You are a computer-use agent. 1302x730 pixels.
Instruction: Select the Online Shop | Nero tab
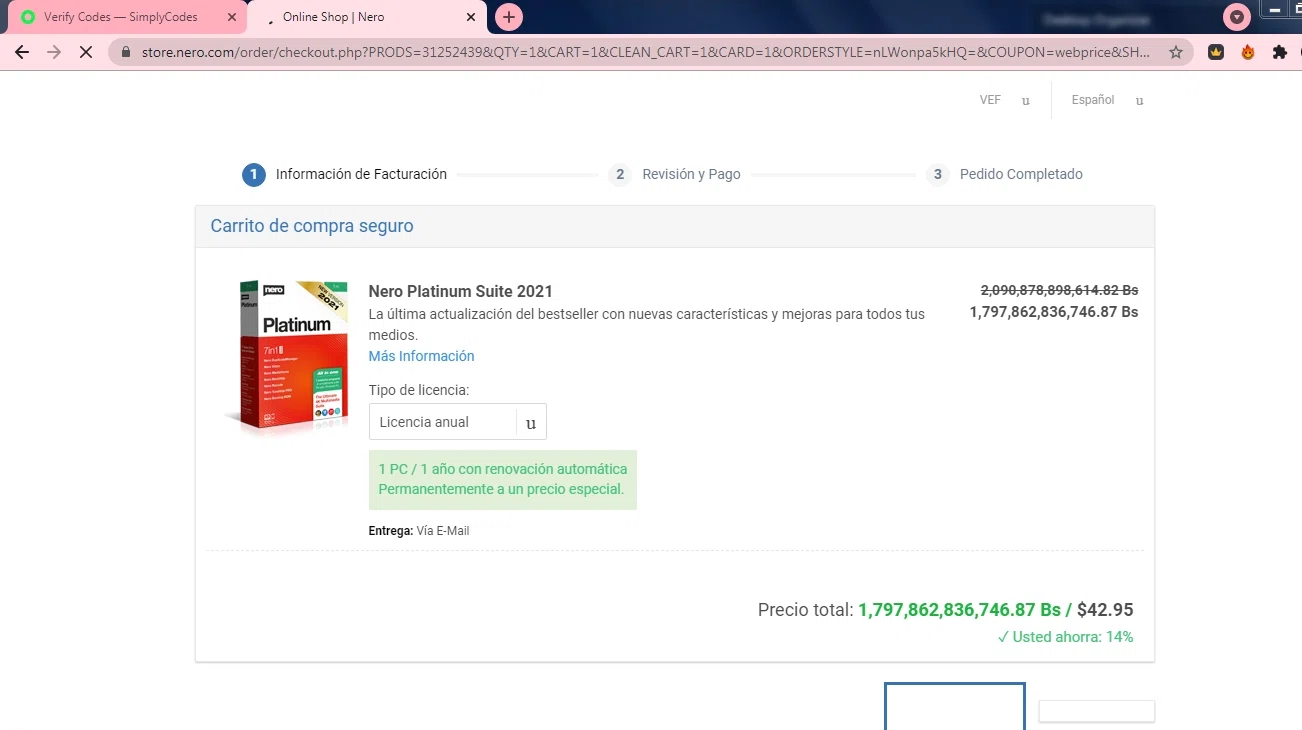366,17
